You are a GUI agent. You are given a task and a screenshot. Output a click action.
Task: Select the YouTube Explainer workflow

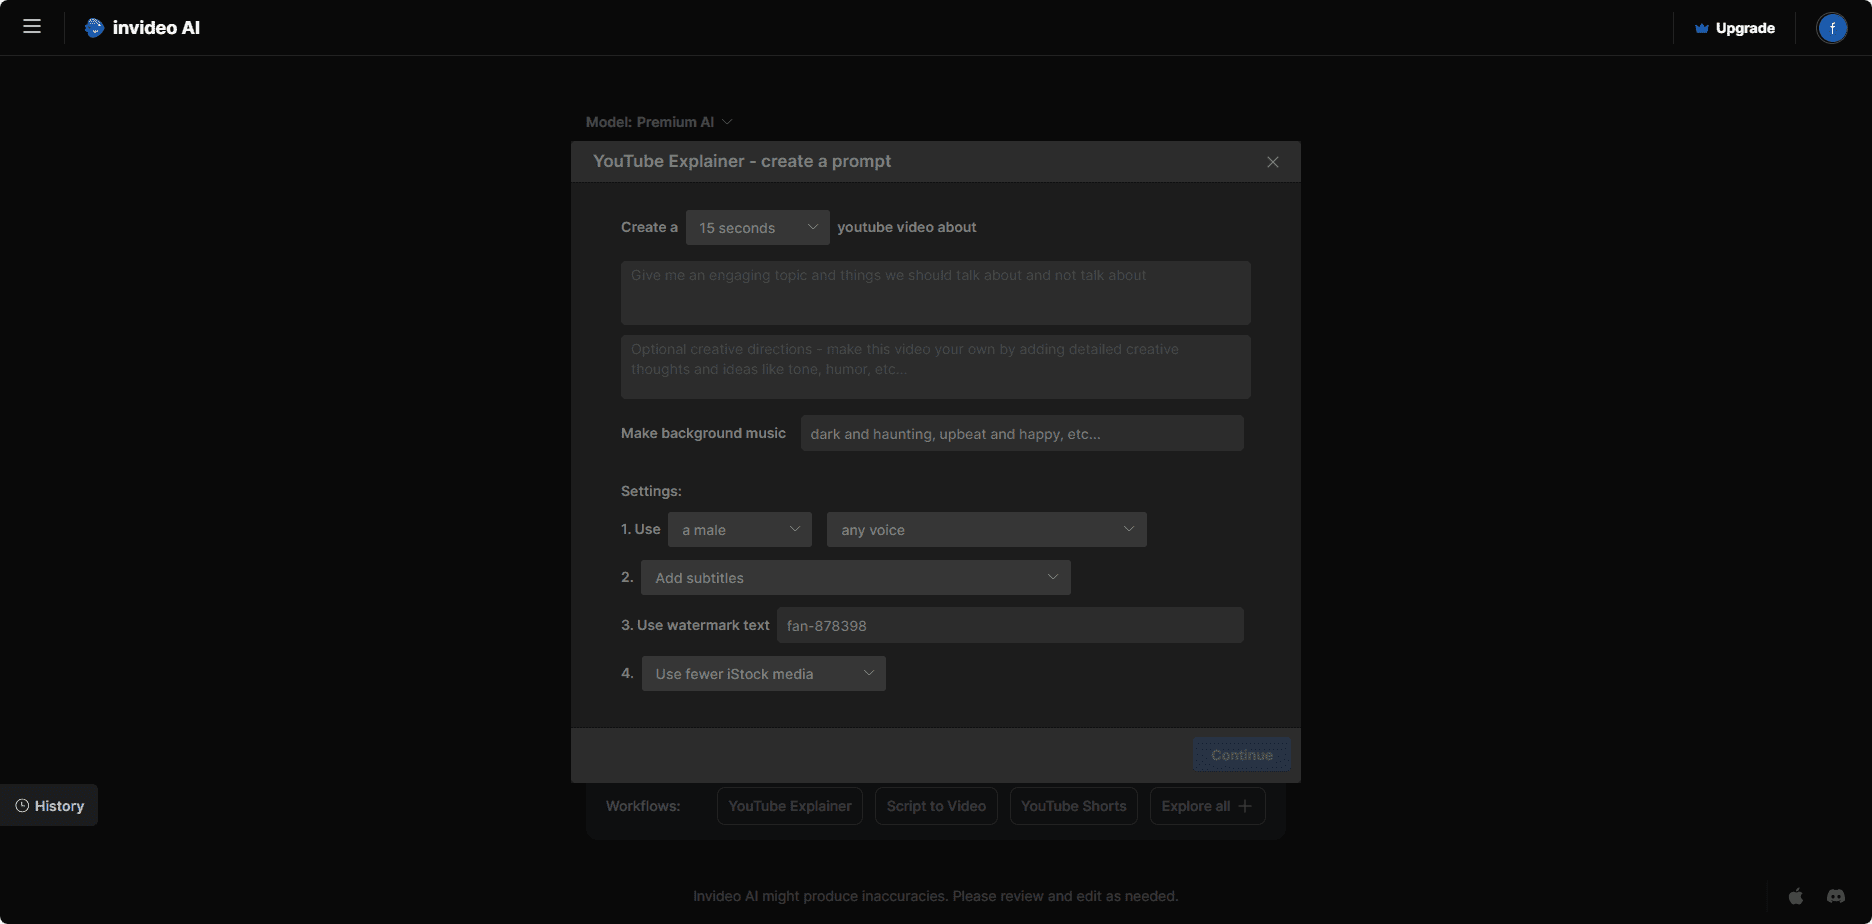[790, 806]
